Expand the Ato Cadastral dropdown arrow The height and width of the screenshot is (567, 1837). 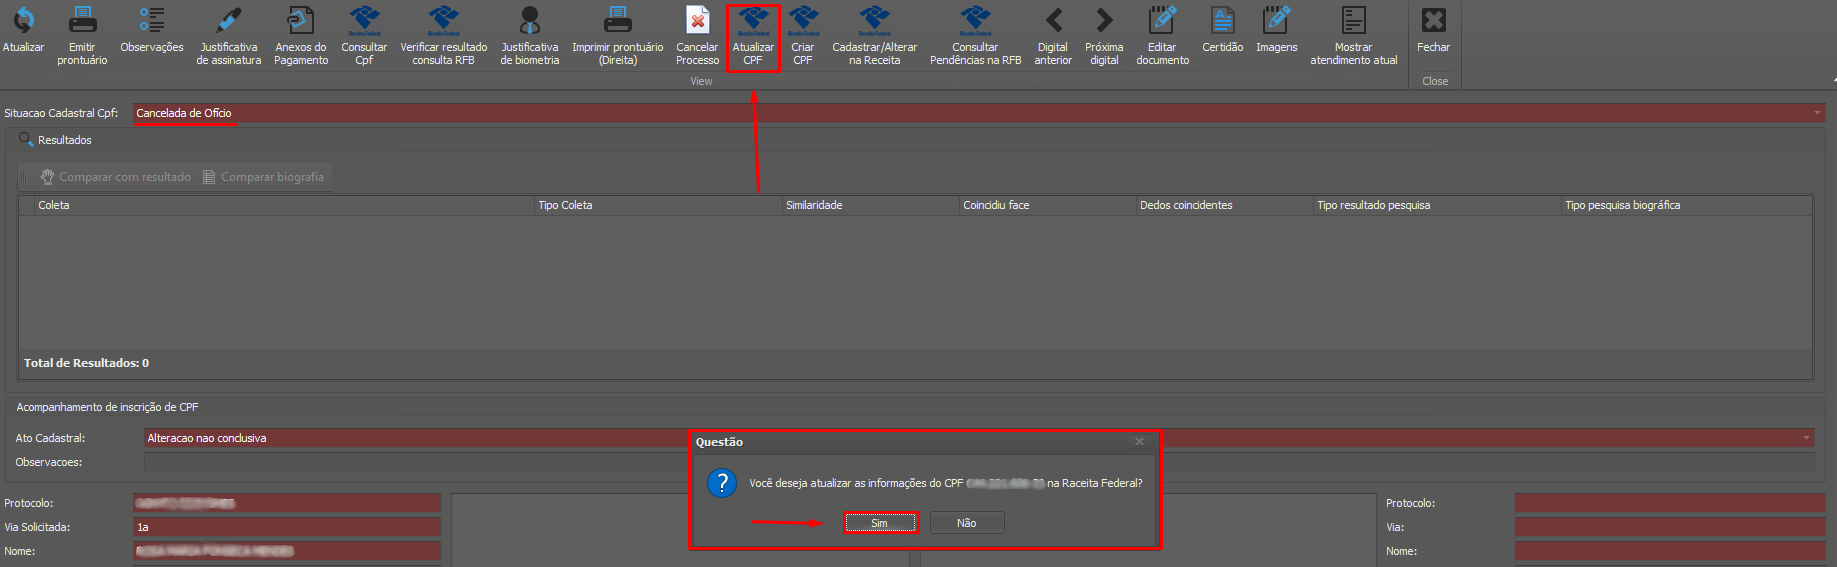tap(1806, 438)
